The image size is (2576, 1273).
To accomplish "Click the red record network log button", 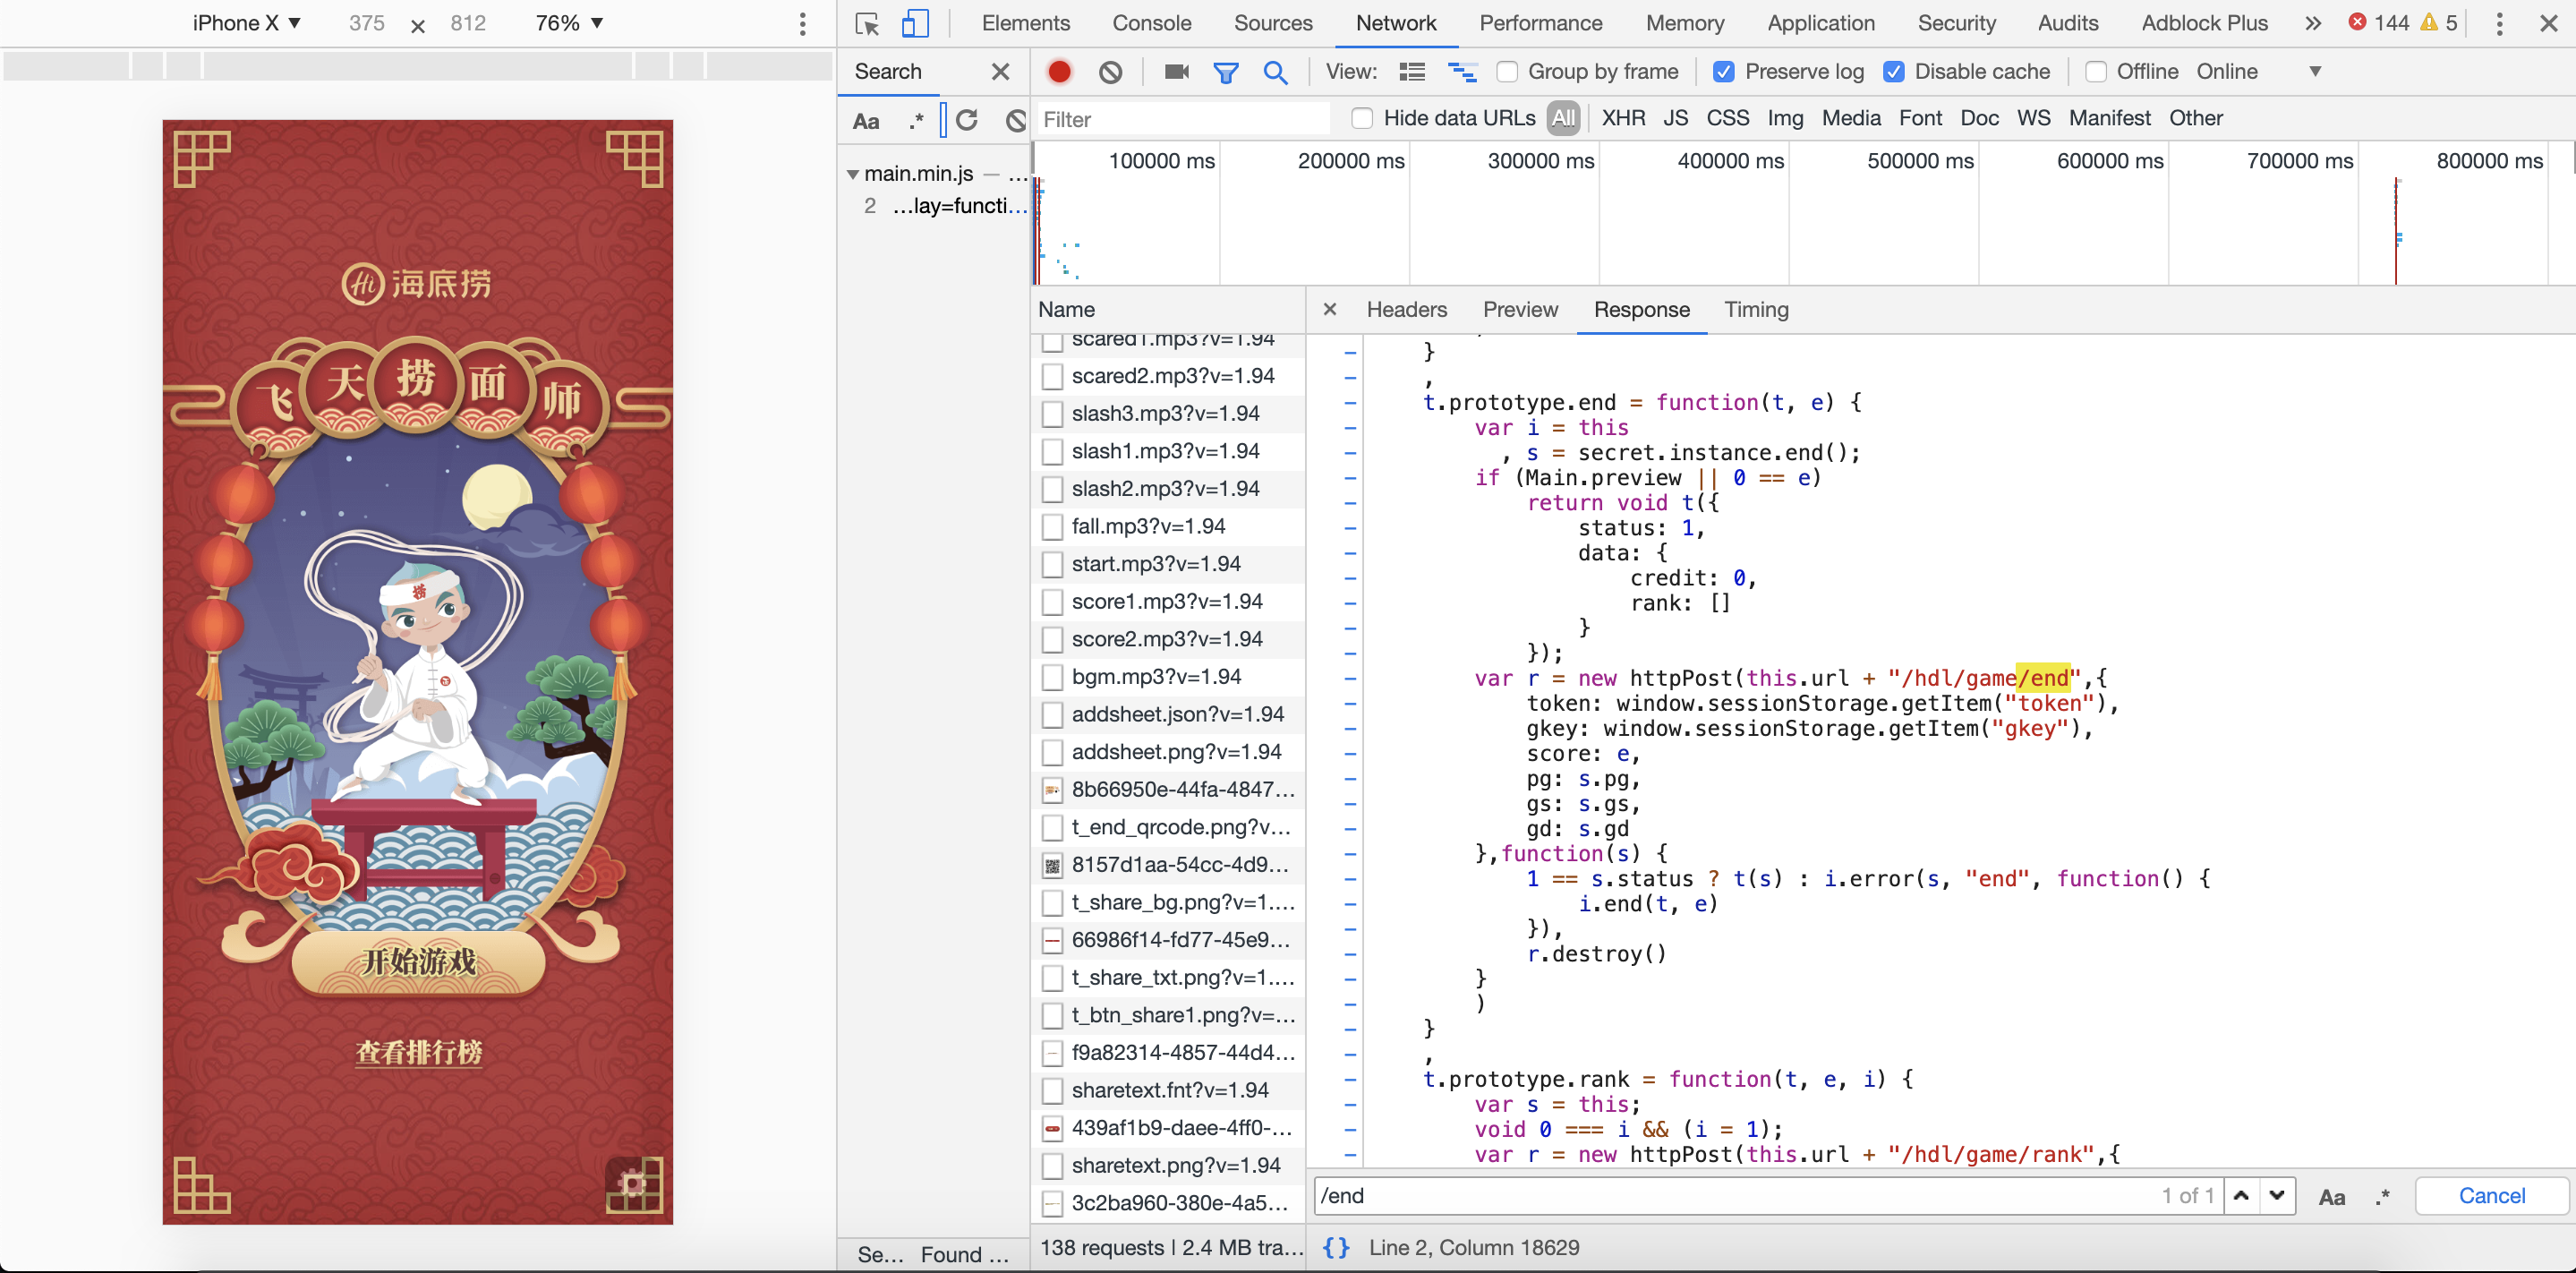I will (1059, 72).
